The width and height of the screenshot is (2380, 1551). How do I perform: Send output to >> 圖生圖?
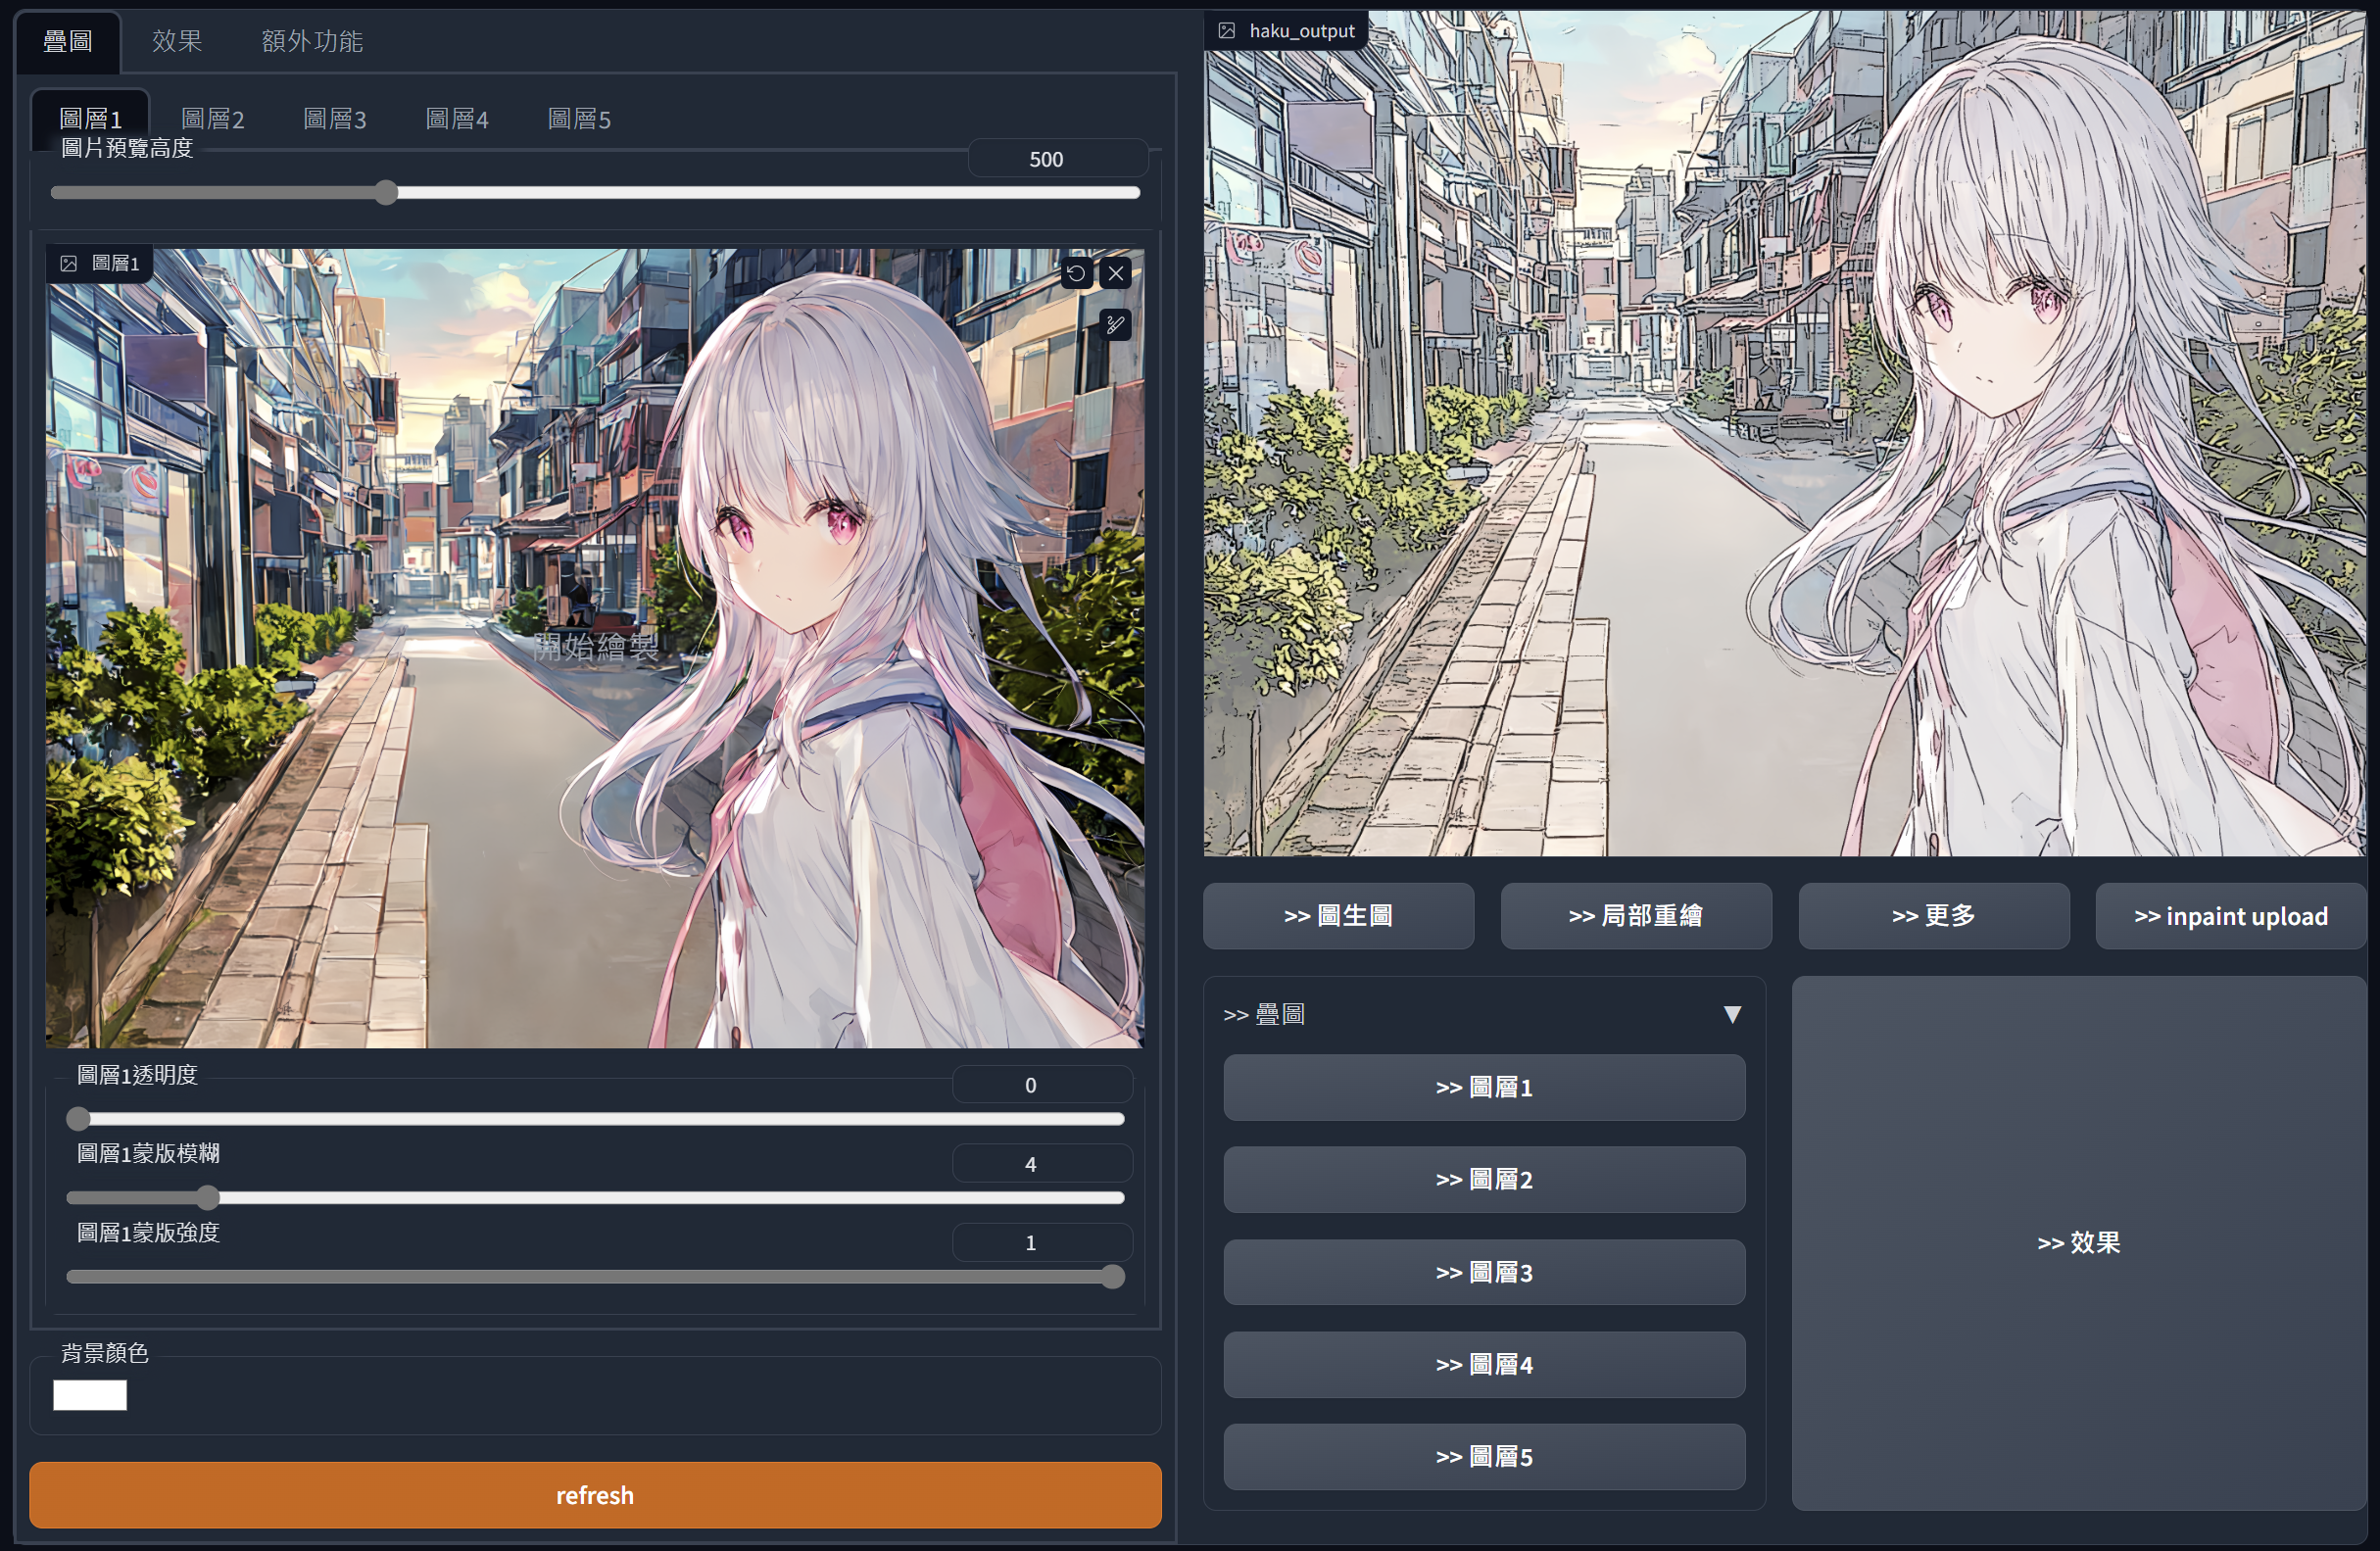1338,916
